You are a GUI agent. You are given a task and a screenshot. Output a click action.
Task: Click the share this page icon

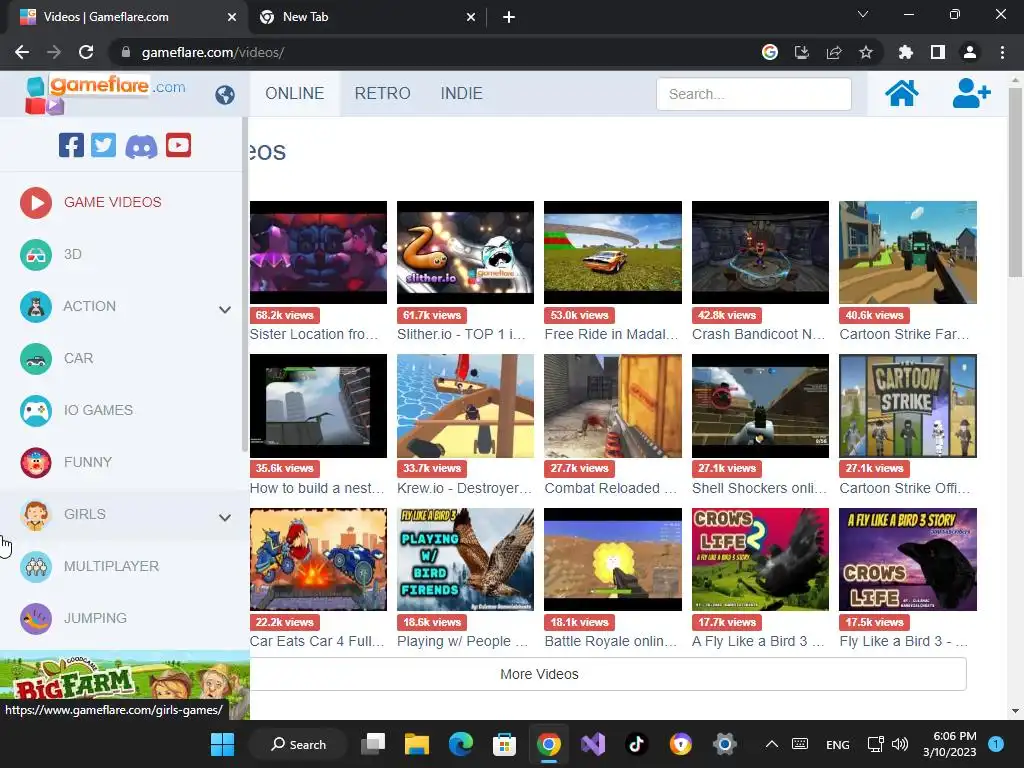click(x=834, y=52)
